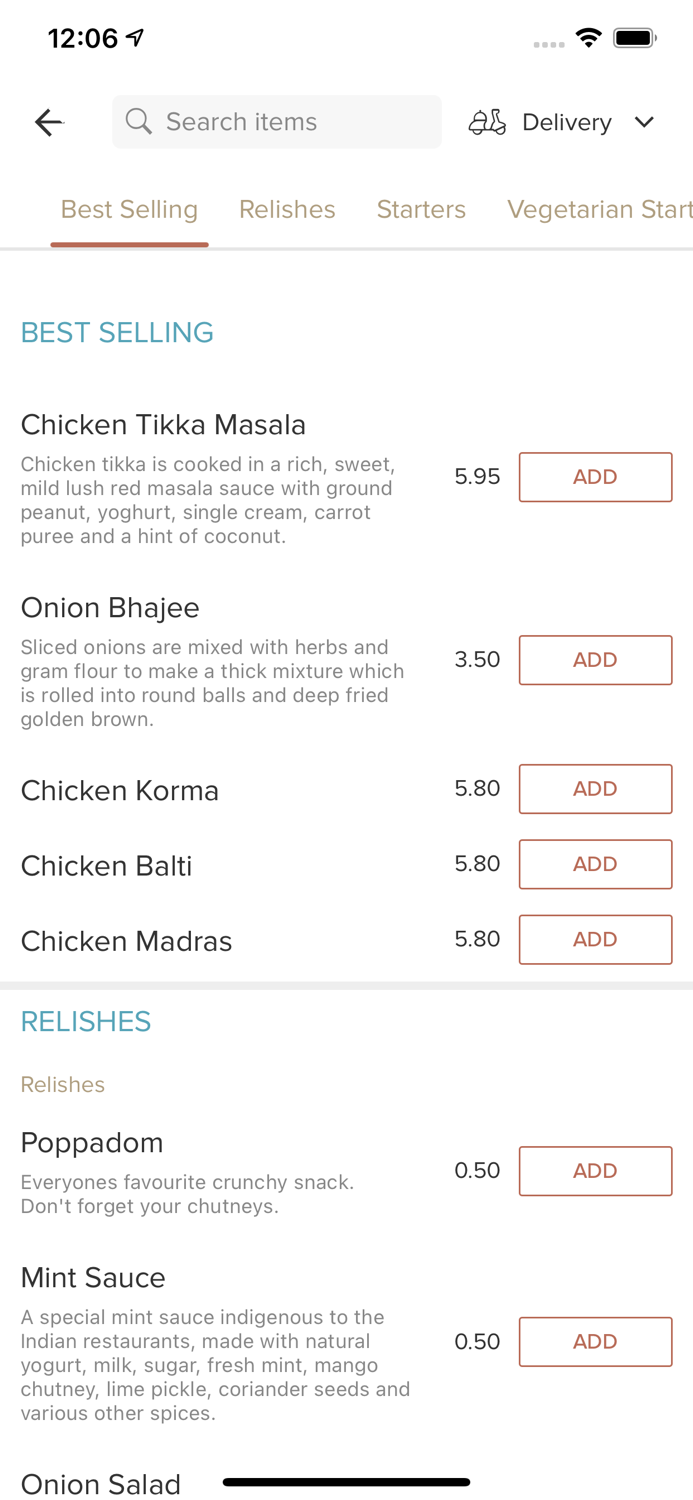Switch to the Relishes tab

287,210
